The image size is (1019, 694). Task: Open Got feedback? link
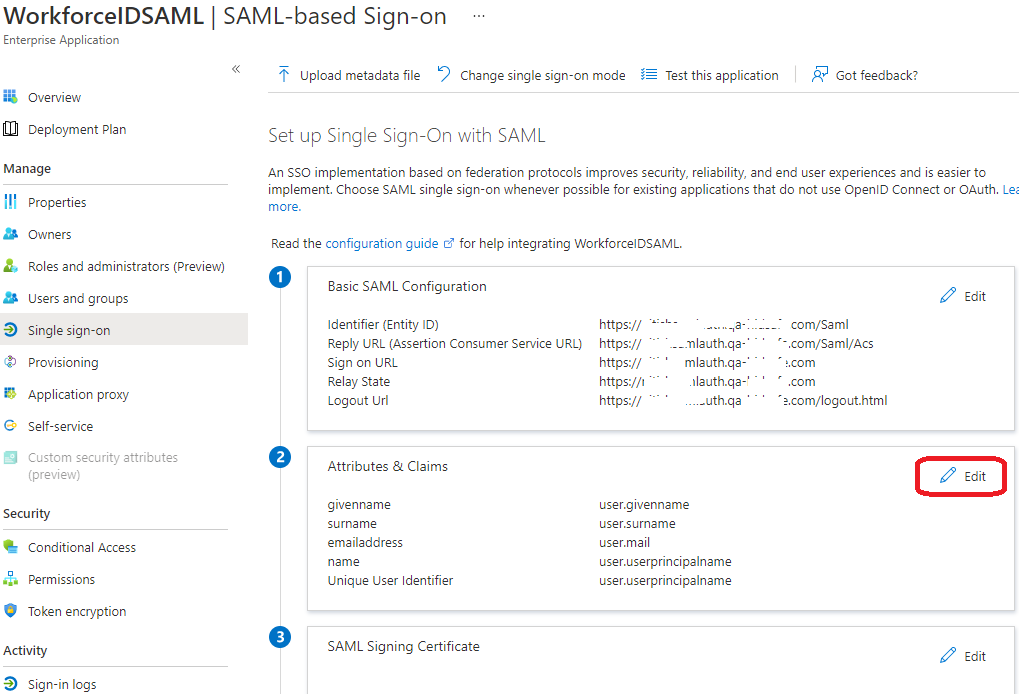[877, 75]
